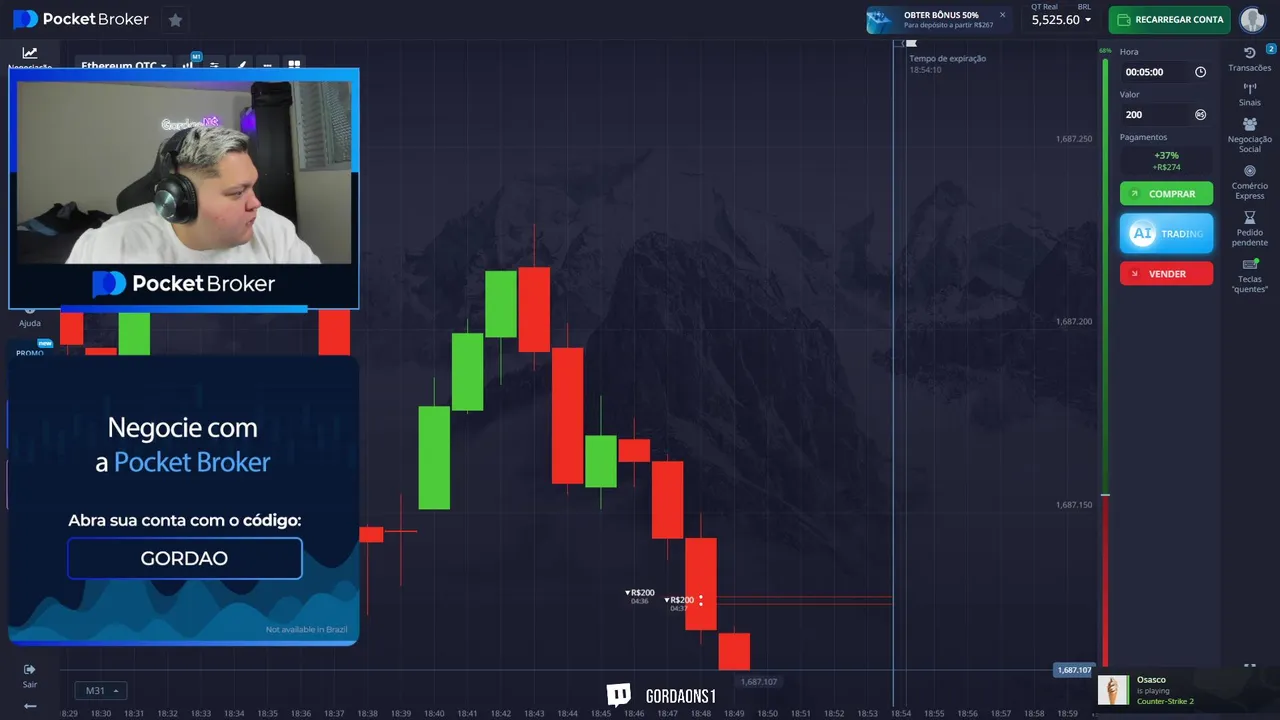The width and height of the screenshot is (1280, 720).
Task: Click the 1,687.250 price axis label
Action: pyautogui.click(x=1074, y=139)
